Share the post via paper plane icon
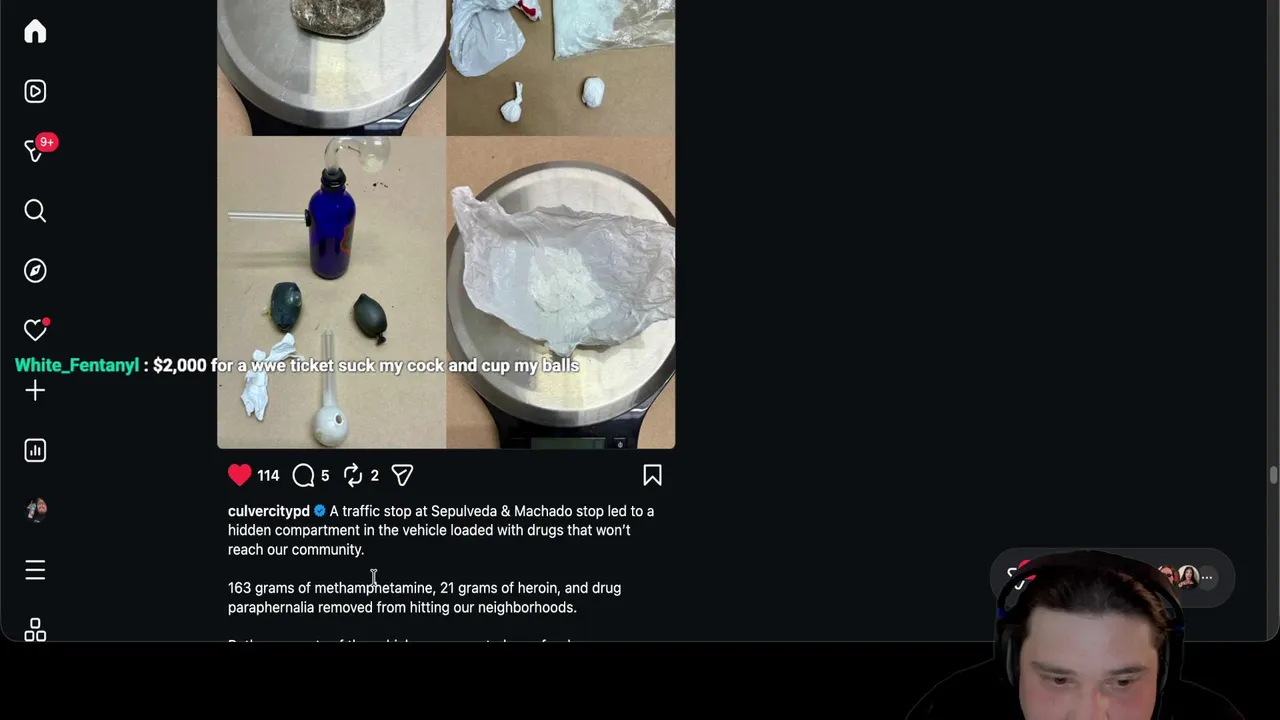This screenshot has width=1280, height=720. pyautogui.click(x=402, y=475)
